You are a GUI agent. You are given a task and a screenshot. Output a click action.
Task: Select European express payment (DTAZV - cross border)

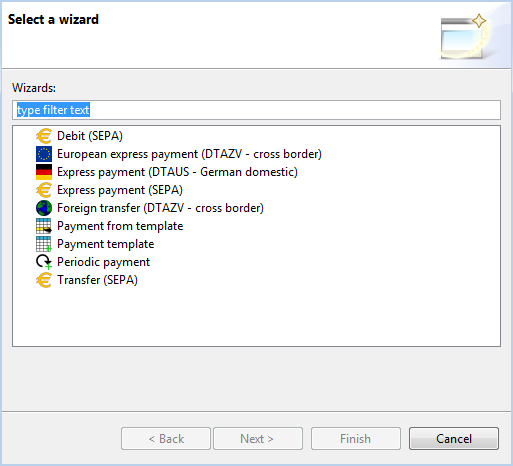[x=189, y=154]
